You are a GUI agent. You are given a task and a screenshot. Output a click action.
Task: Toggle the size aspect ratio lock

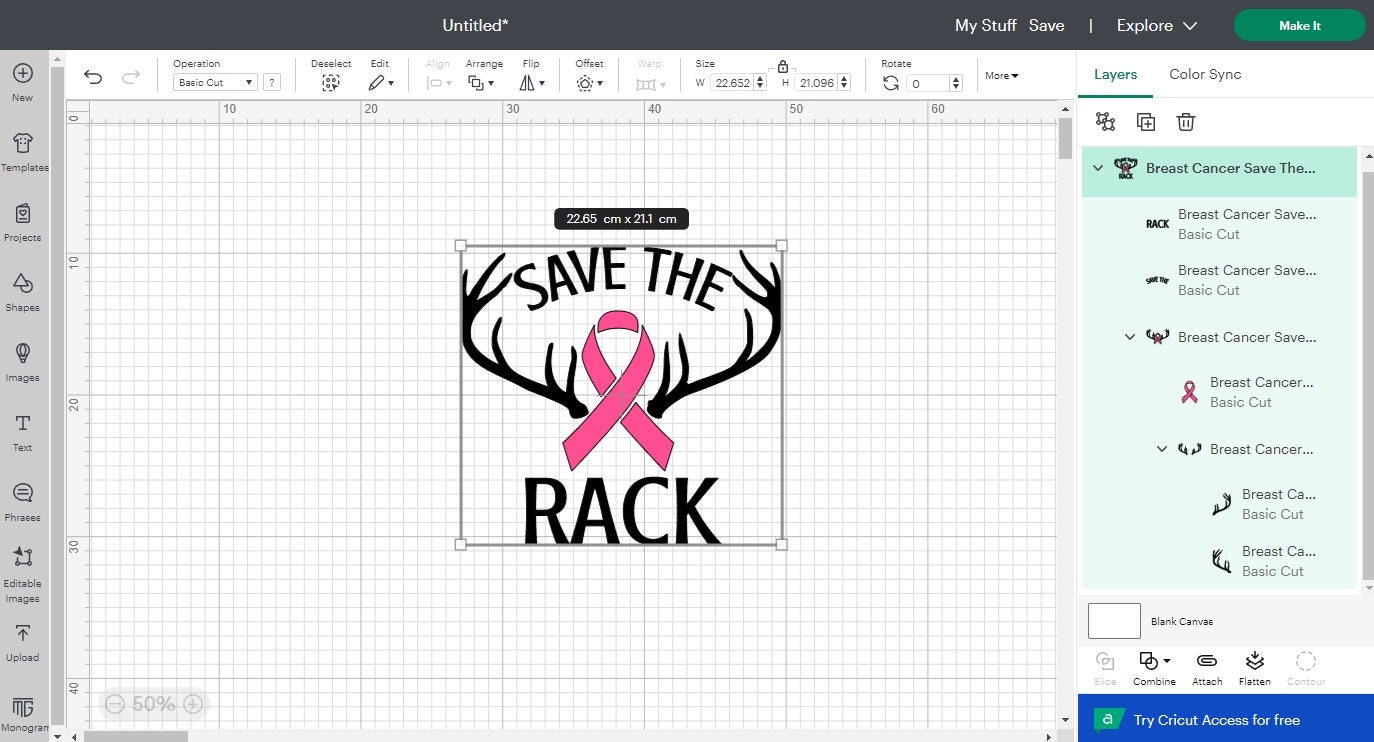[x=782, y=66]
